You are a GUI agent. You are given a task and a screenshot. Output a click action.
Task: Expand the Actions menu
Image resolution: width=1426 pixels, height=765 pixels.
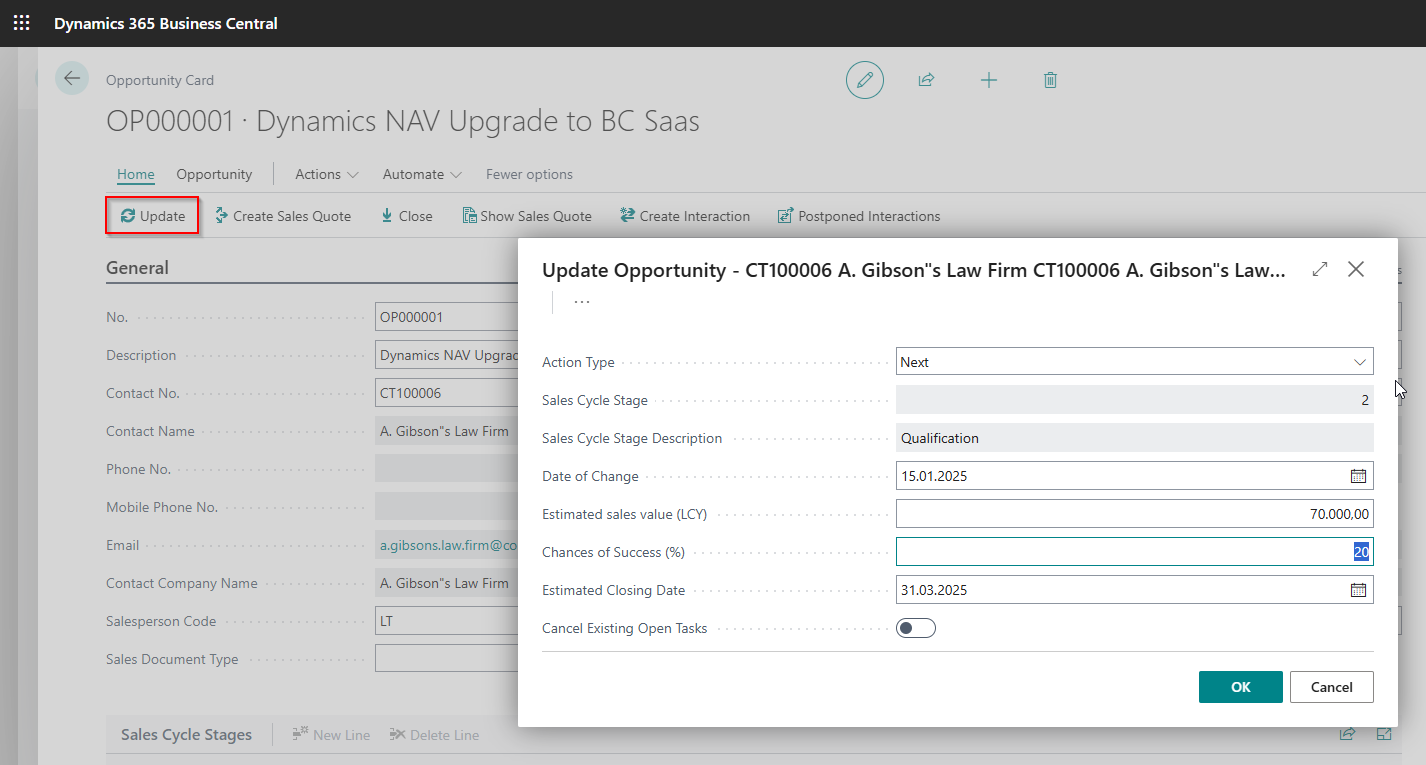(x=327, y=174)
